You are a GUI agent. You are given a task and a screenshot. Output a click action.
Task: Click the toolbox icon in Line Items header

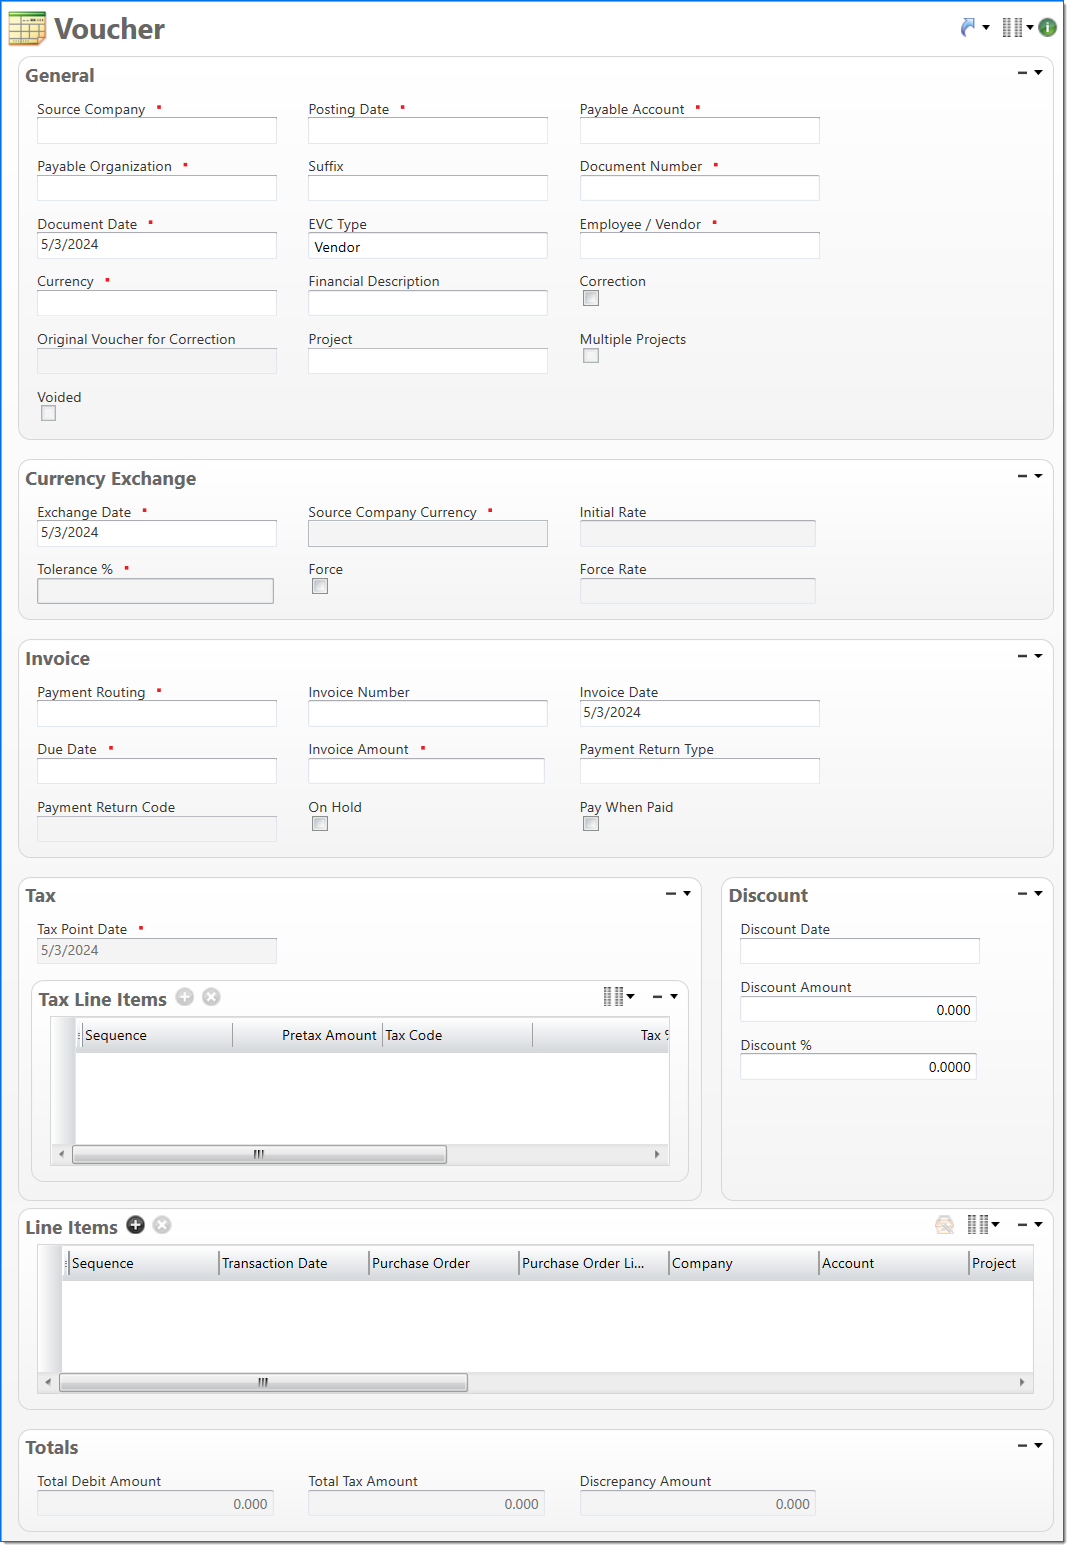[944, 1224]
